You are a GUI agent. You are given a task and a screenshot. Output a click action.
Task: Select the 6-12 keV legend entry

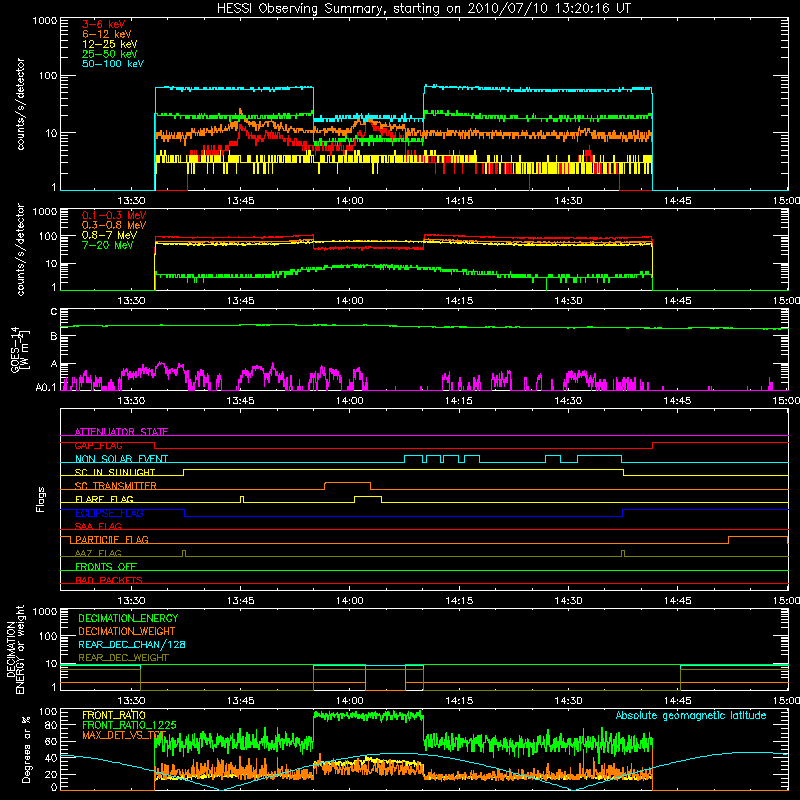(x=107, y=34)
